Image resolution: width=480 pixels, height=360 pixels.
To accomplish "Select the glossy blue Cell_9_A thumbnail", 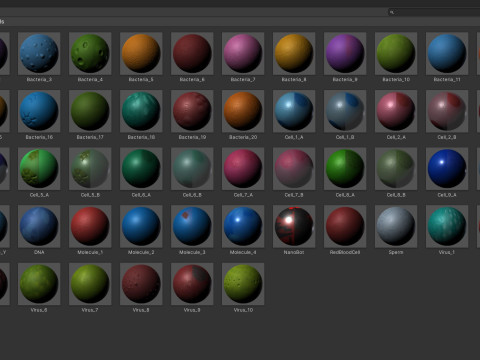I will pyautogui.click(x=447, y=169).
